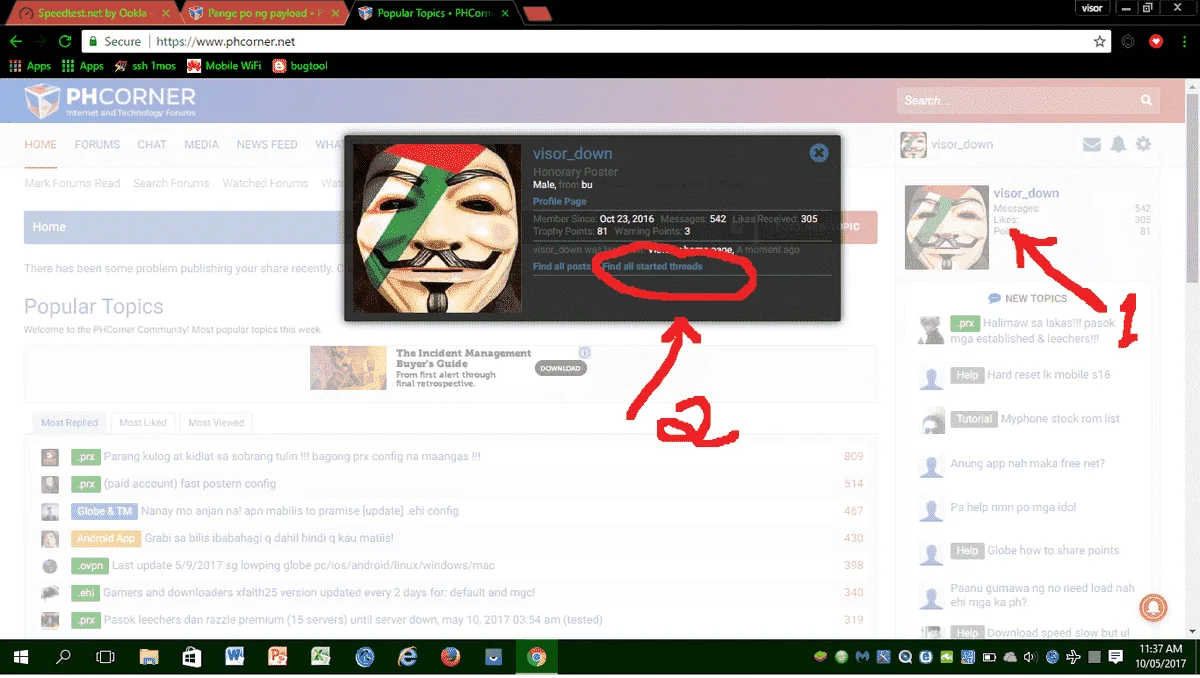Click Mark Forums Read link
This screenshot has height=678, width=1200.
pos(72,183)
